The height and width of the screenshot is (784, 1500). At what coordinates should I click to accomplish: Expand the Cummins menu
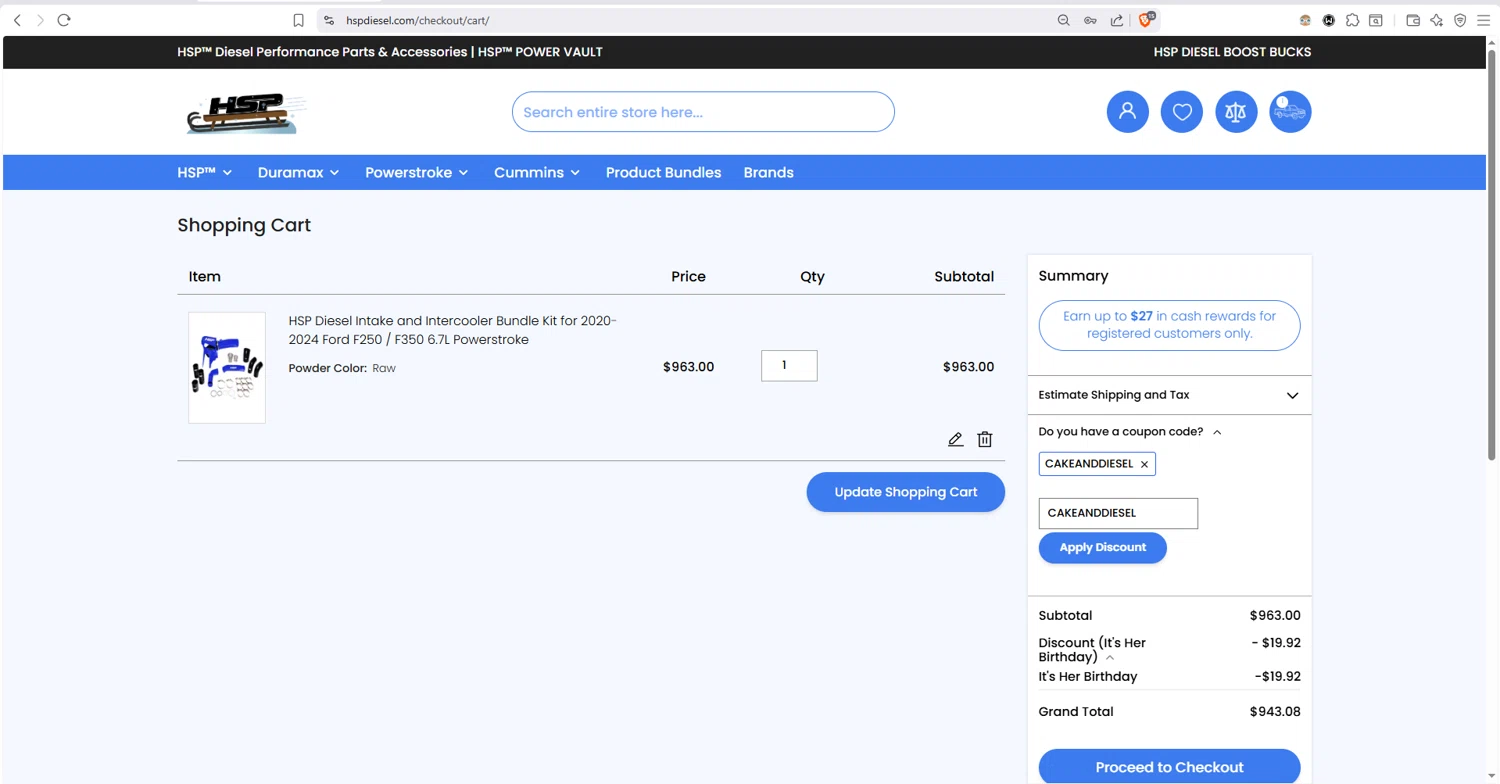[x=537, y=172]
